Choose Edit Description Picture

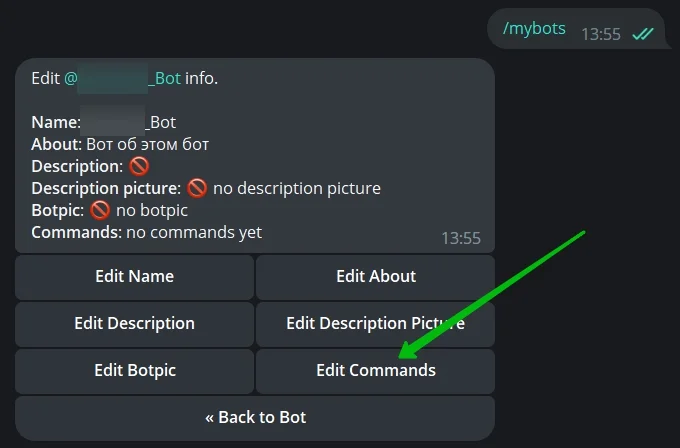coord(375,324)
